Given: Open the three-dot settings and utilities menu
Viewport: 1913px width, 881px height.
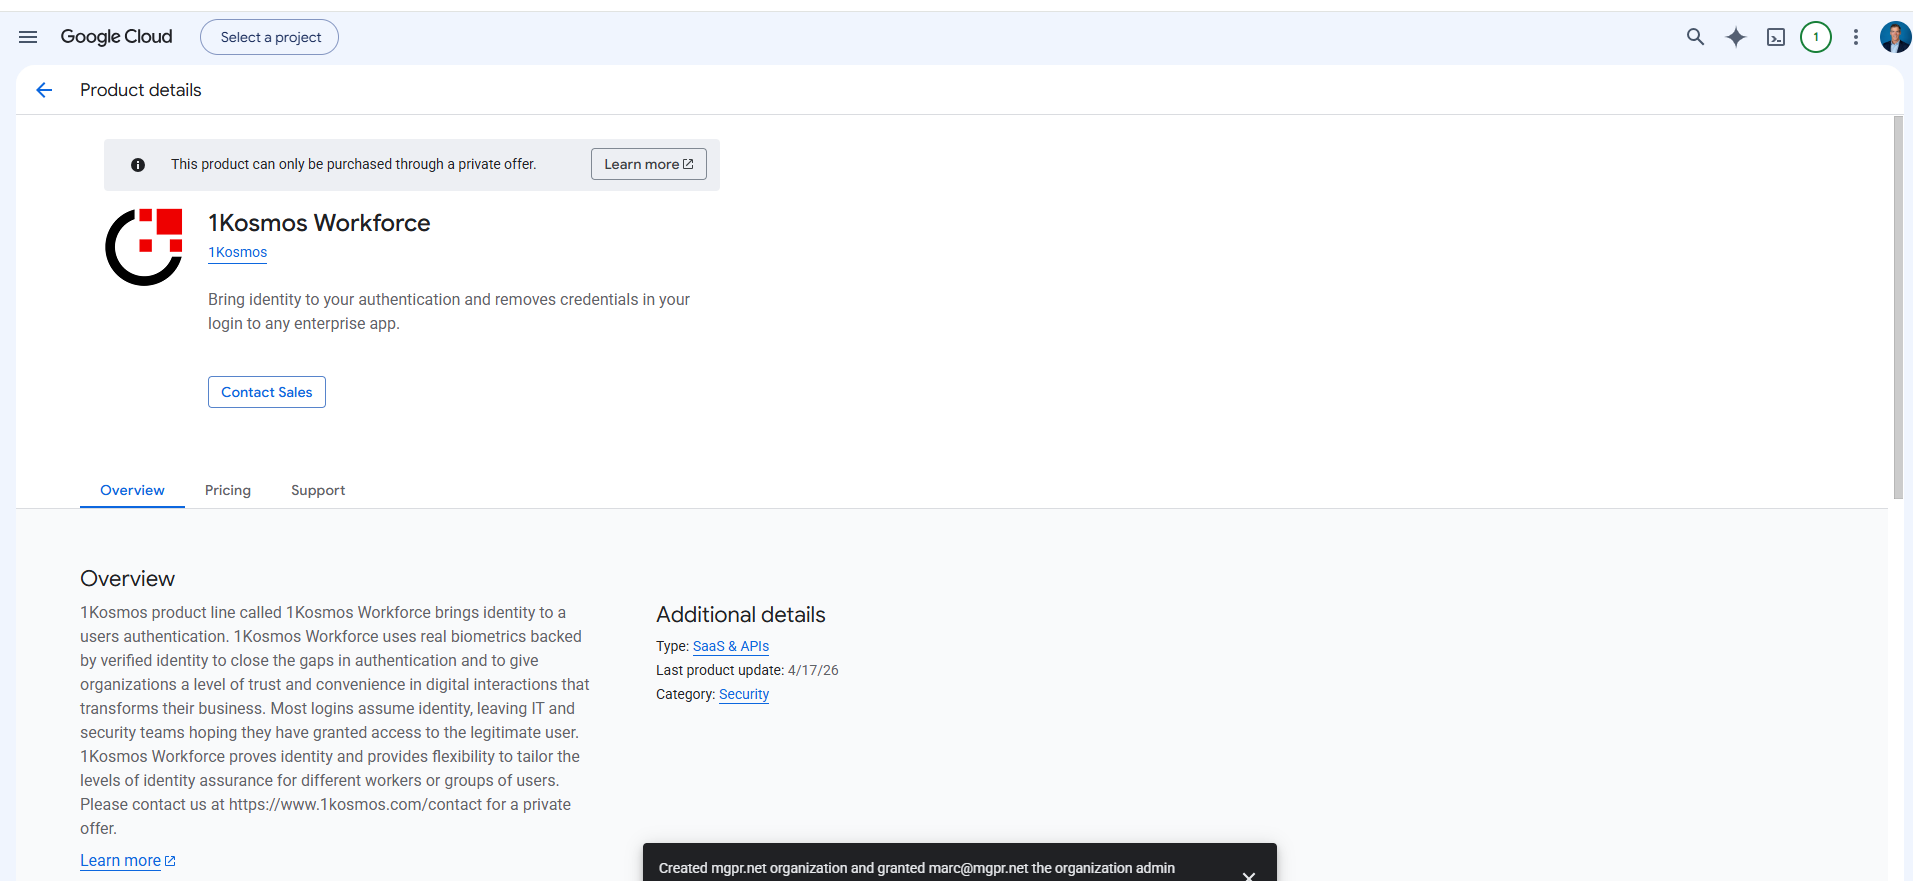Looking at the screenshot, I should 1856,37.
